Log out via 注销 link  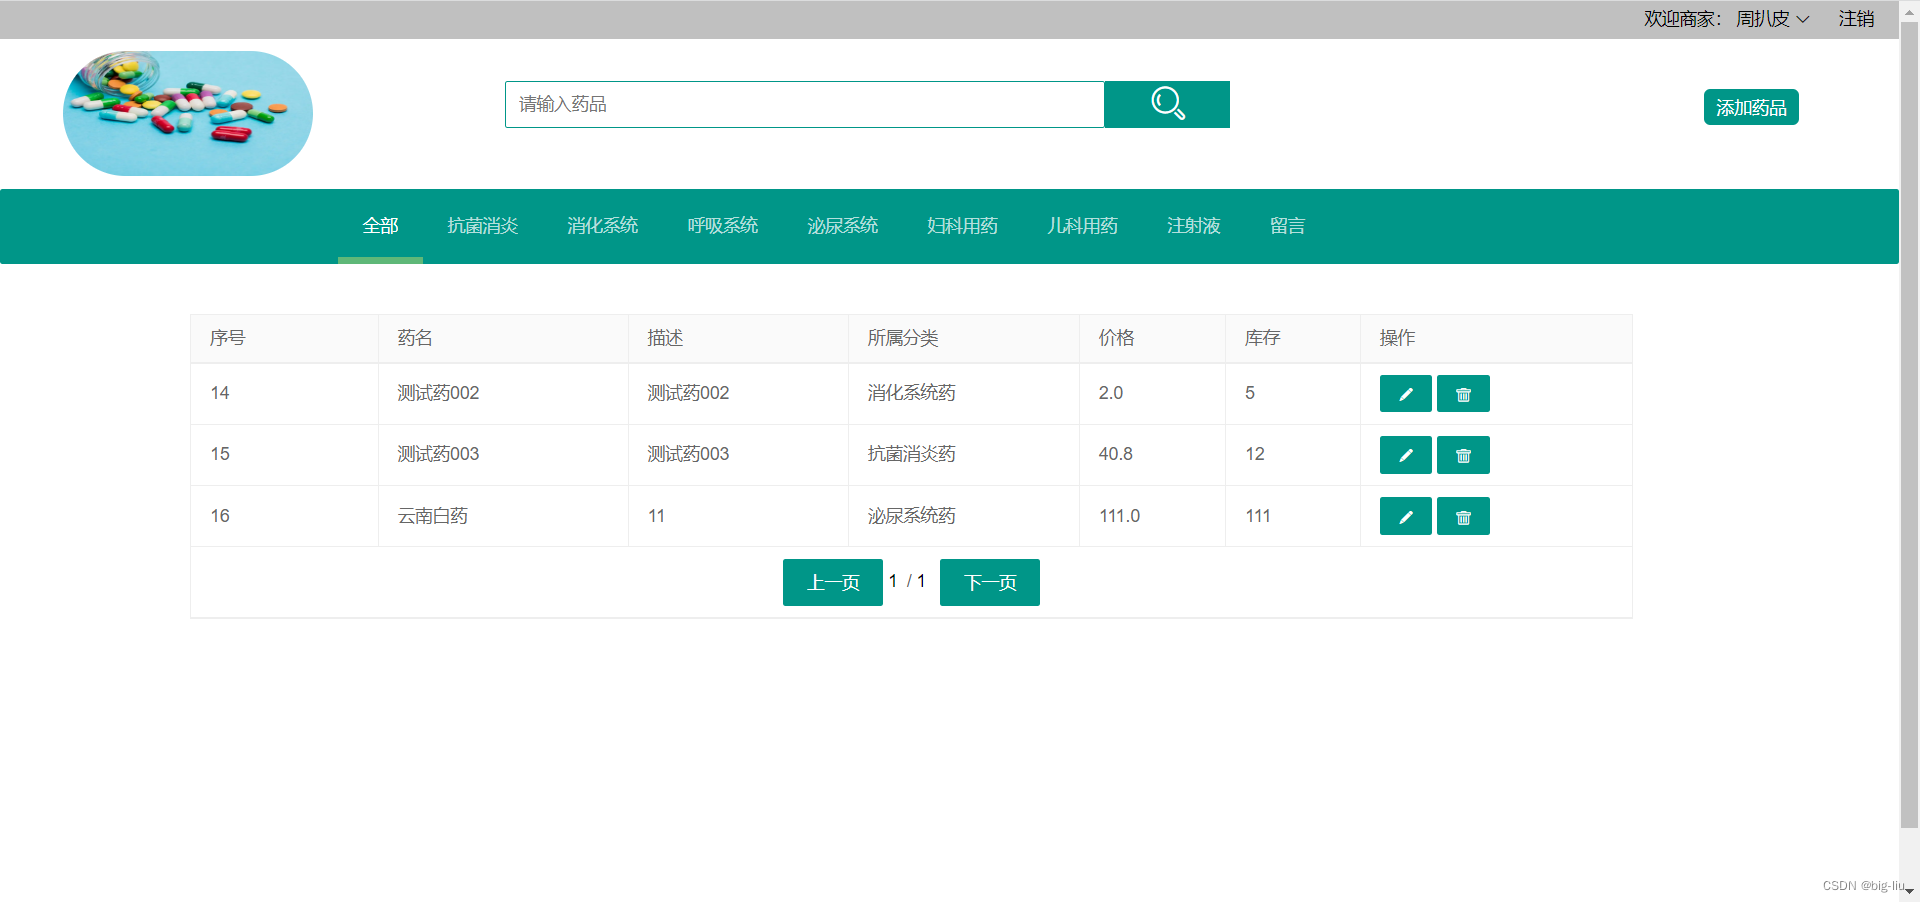click(1856, 19)
